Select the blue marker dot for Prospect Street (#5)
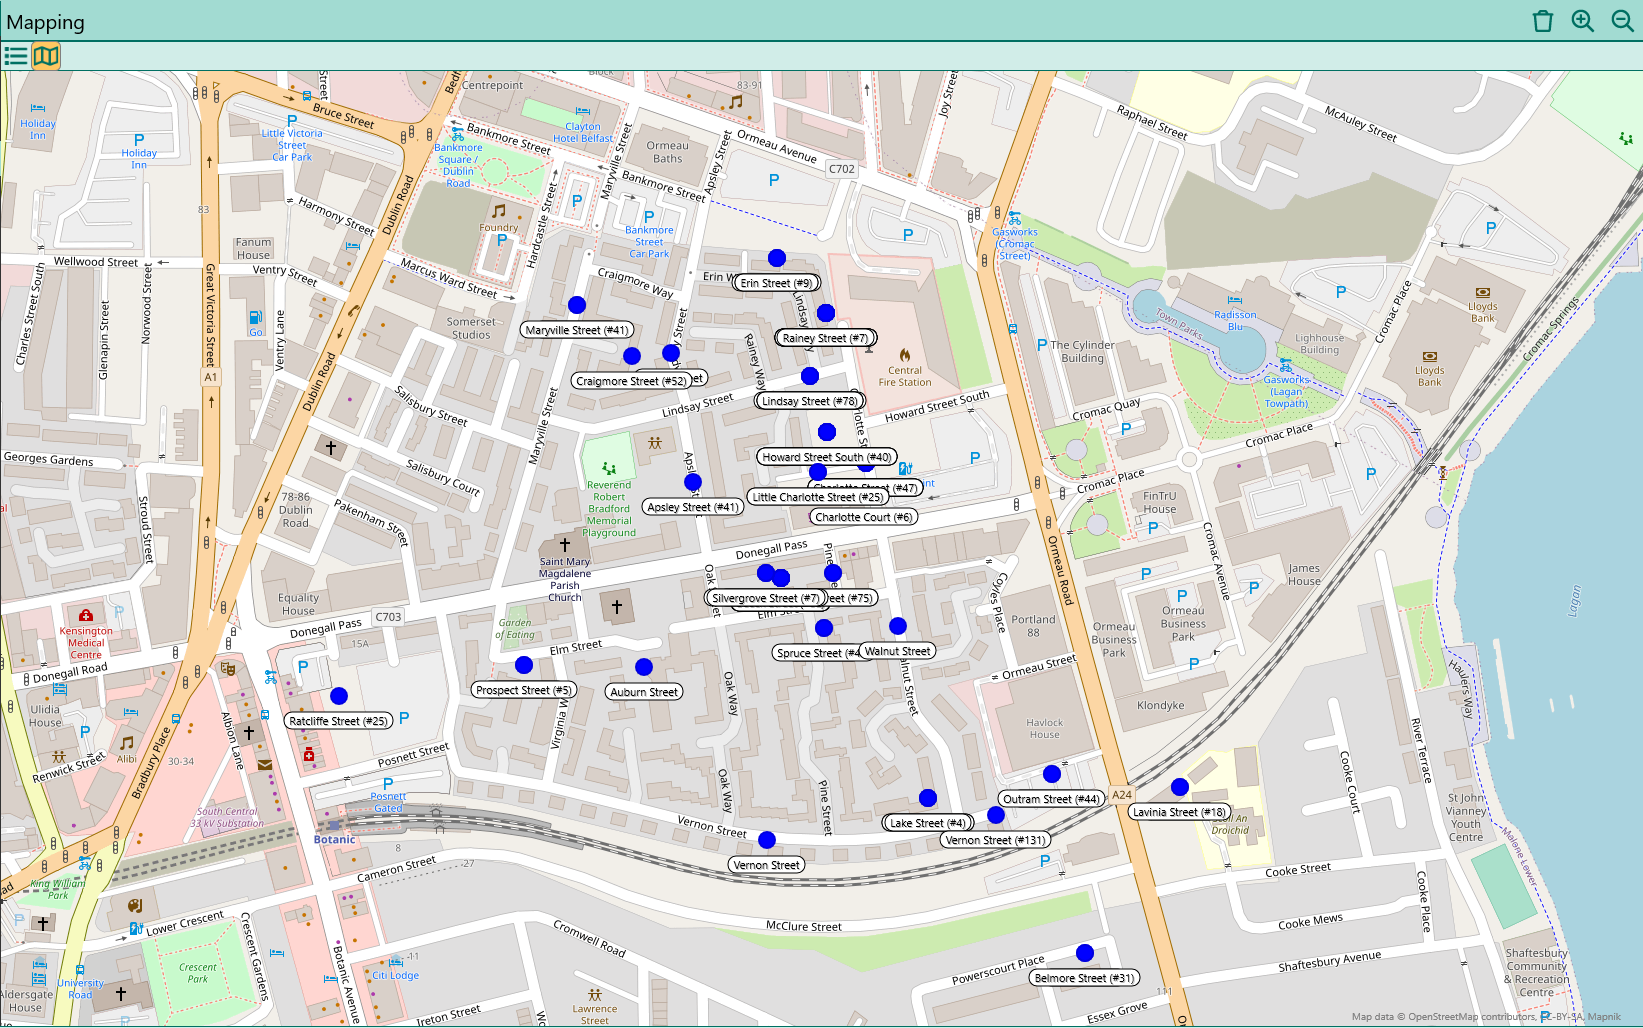Image resolution: width=1643 pixels, height=1028 pixels. (524, 665)
